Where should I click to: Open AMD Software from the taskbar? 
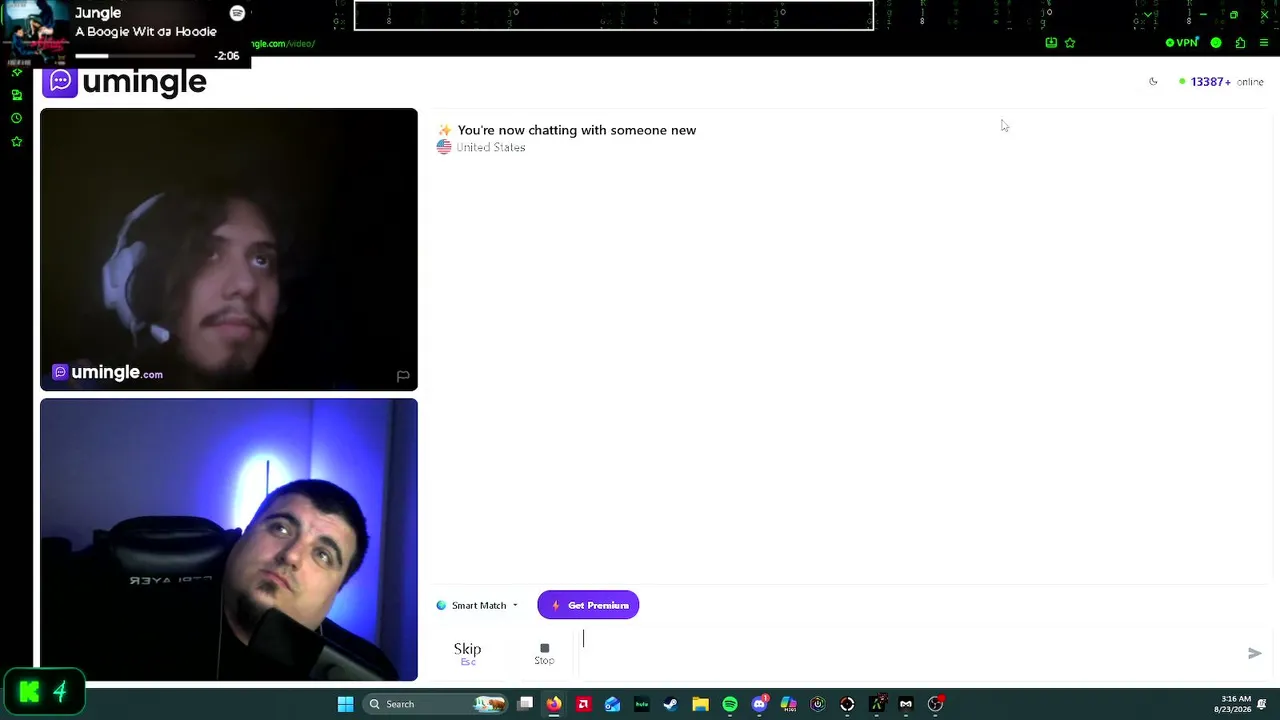[583, 704]
